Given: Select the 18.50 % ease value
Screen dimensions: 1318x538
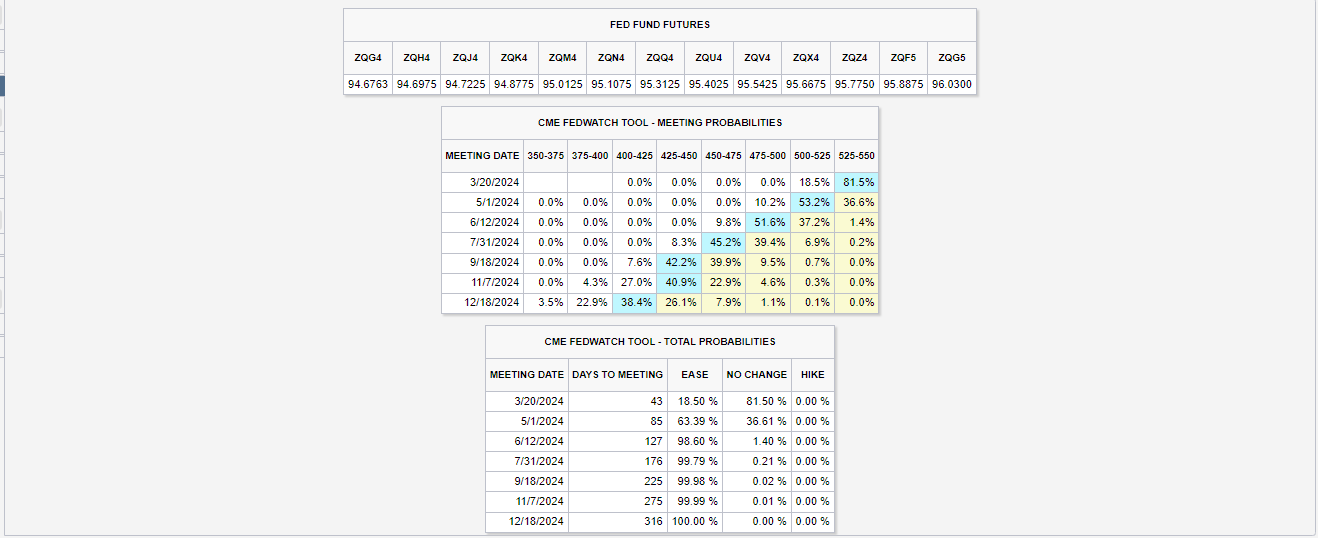Looking at the screenshot, I should point(694,401).
